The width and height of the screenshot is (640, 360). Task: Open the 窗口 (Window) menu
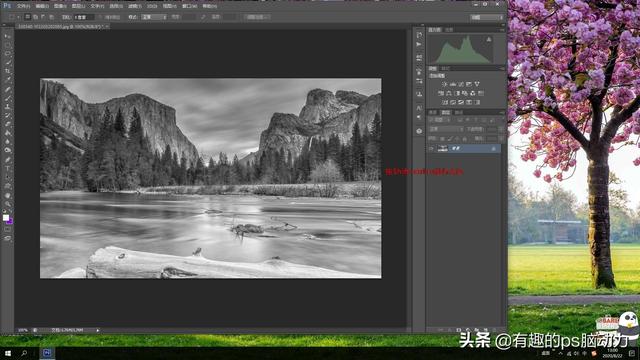tap(189, 6)
